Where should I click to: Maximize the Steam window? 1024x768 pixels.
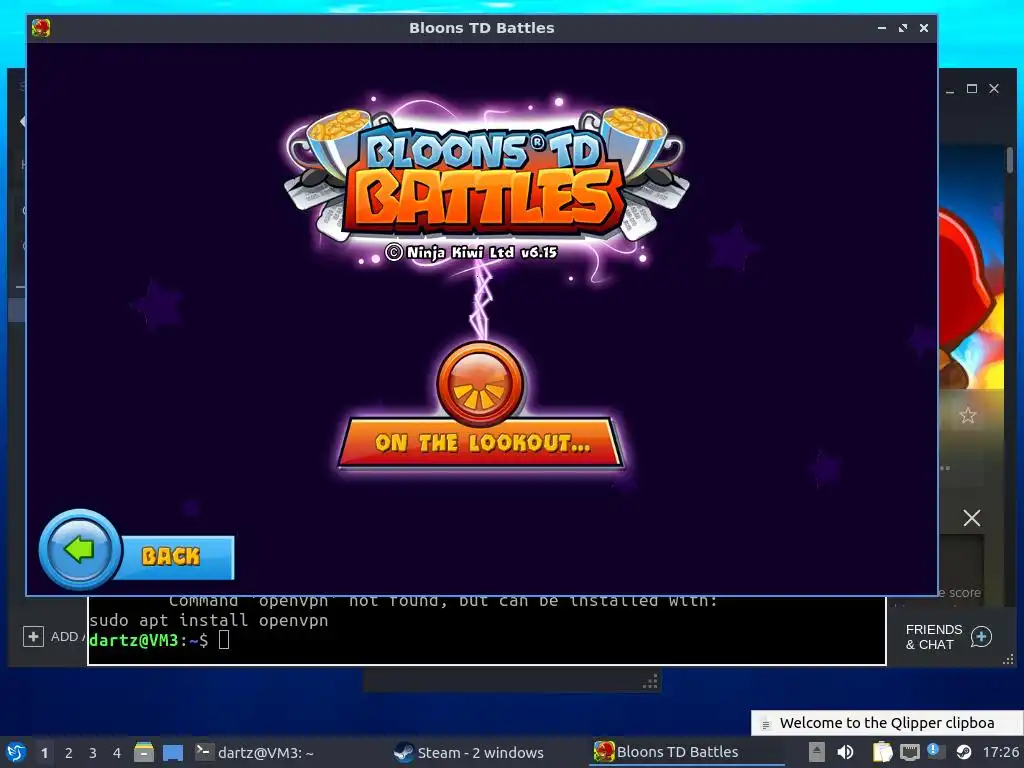pyautogui.click(x=972, y=89)
